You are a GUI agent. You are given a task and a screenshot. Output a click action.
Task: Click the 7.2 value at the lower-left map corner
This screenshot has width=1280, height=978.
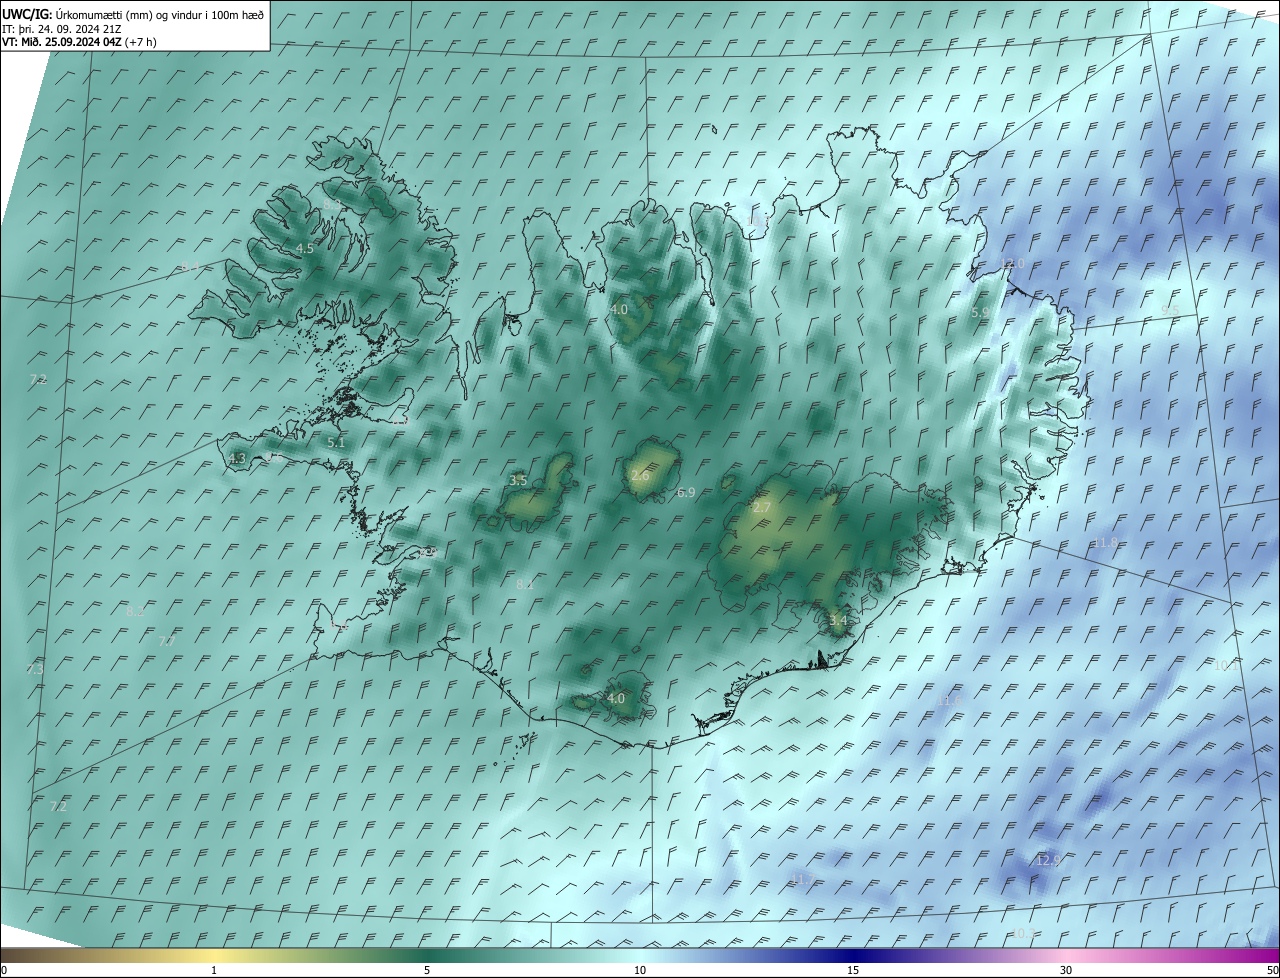(58, 806)
